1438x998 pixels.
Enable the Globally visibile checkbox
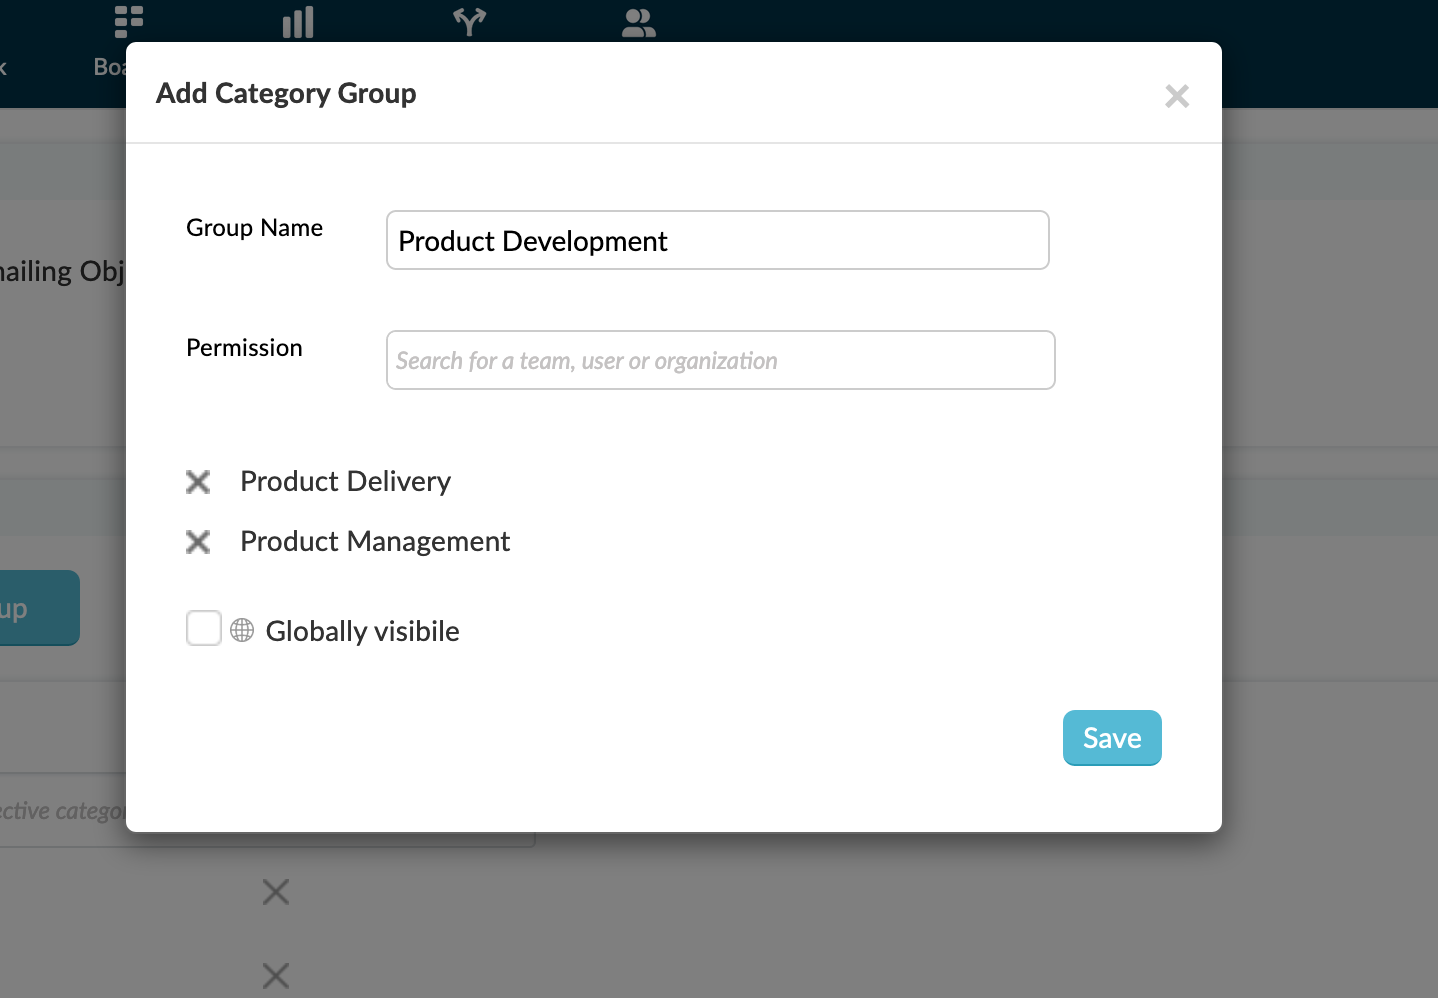[x=204, y=629]
